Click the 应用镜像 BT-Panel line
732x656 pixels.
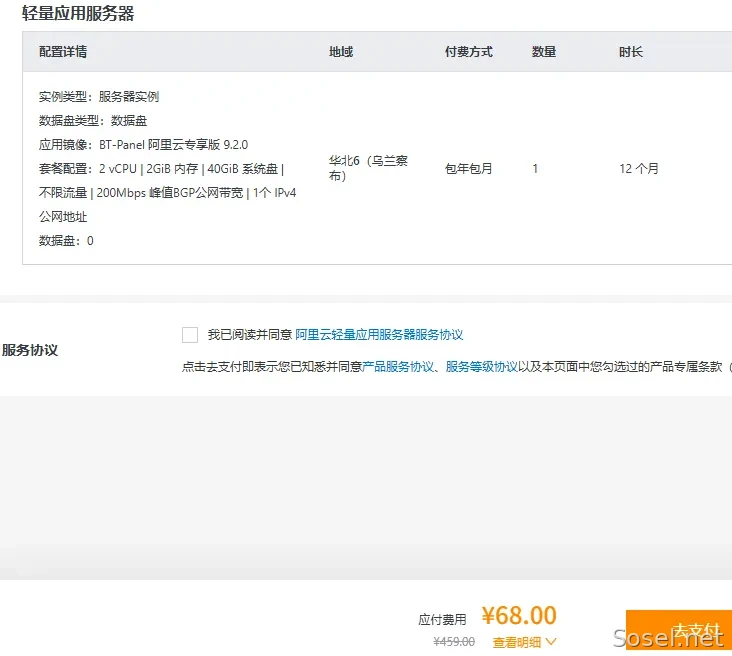143,145
